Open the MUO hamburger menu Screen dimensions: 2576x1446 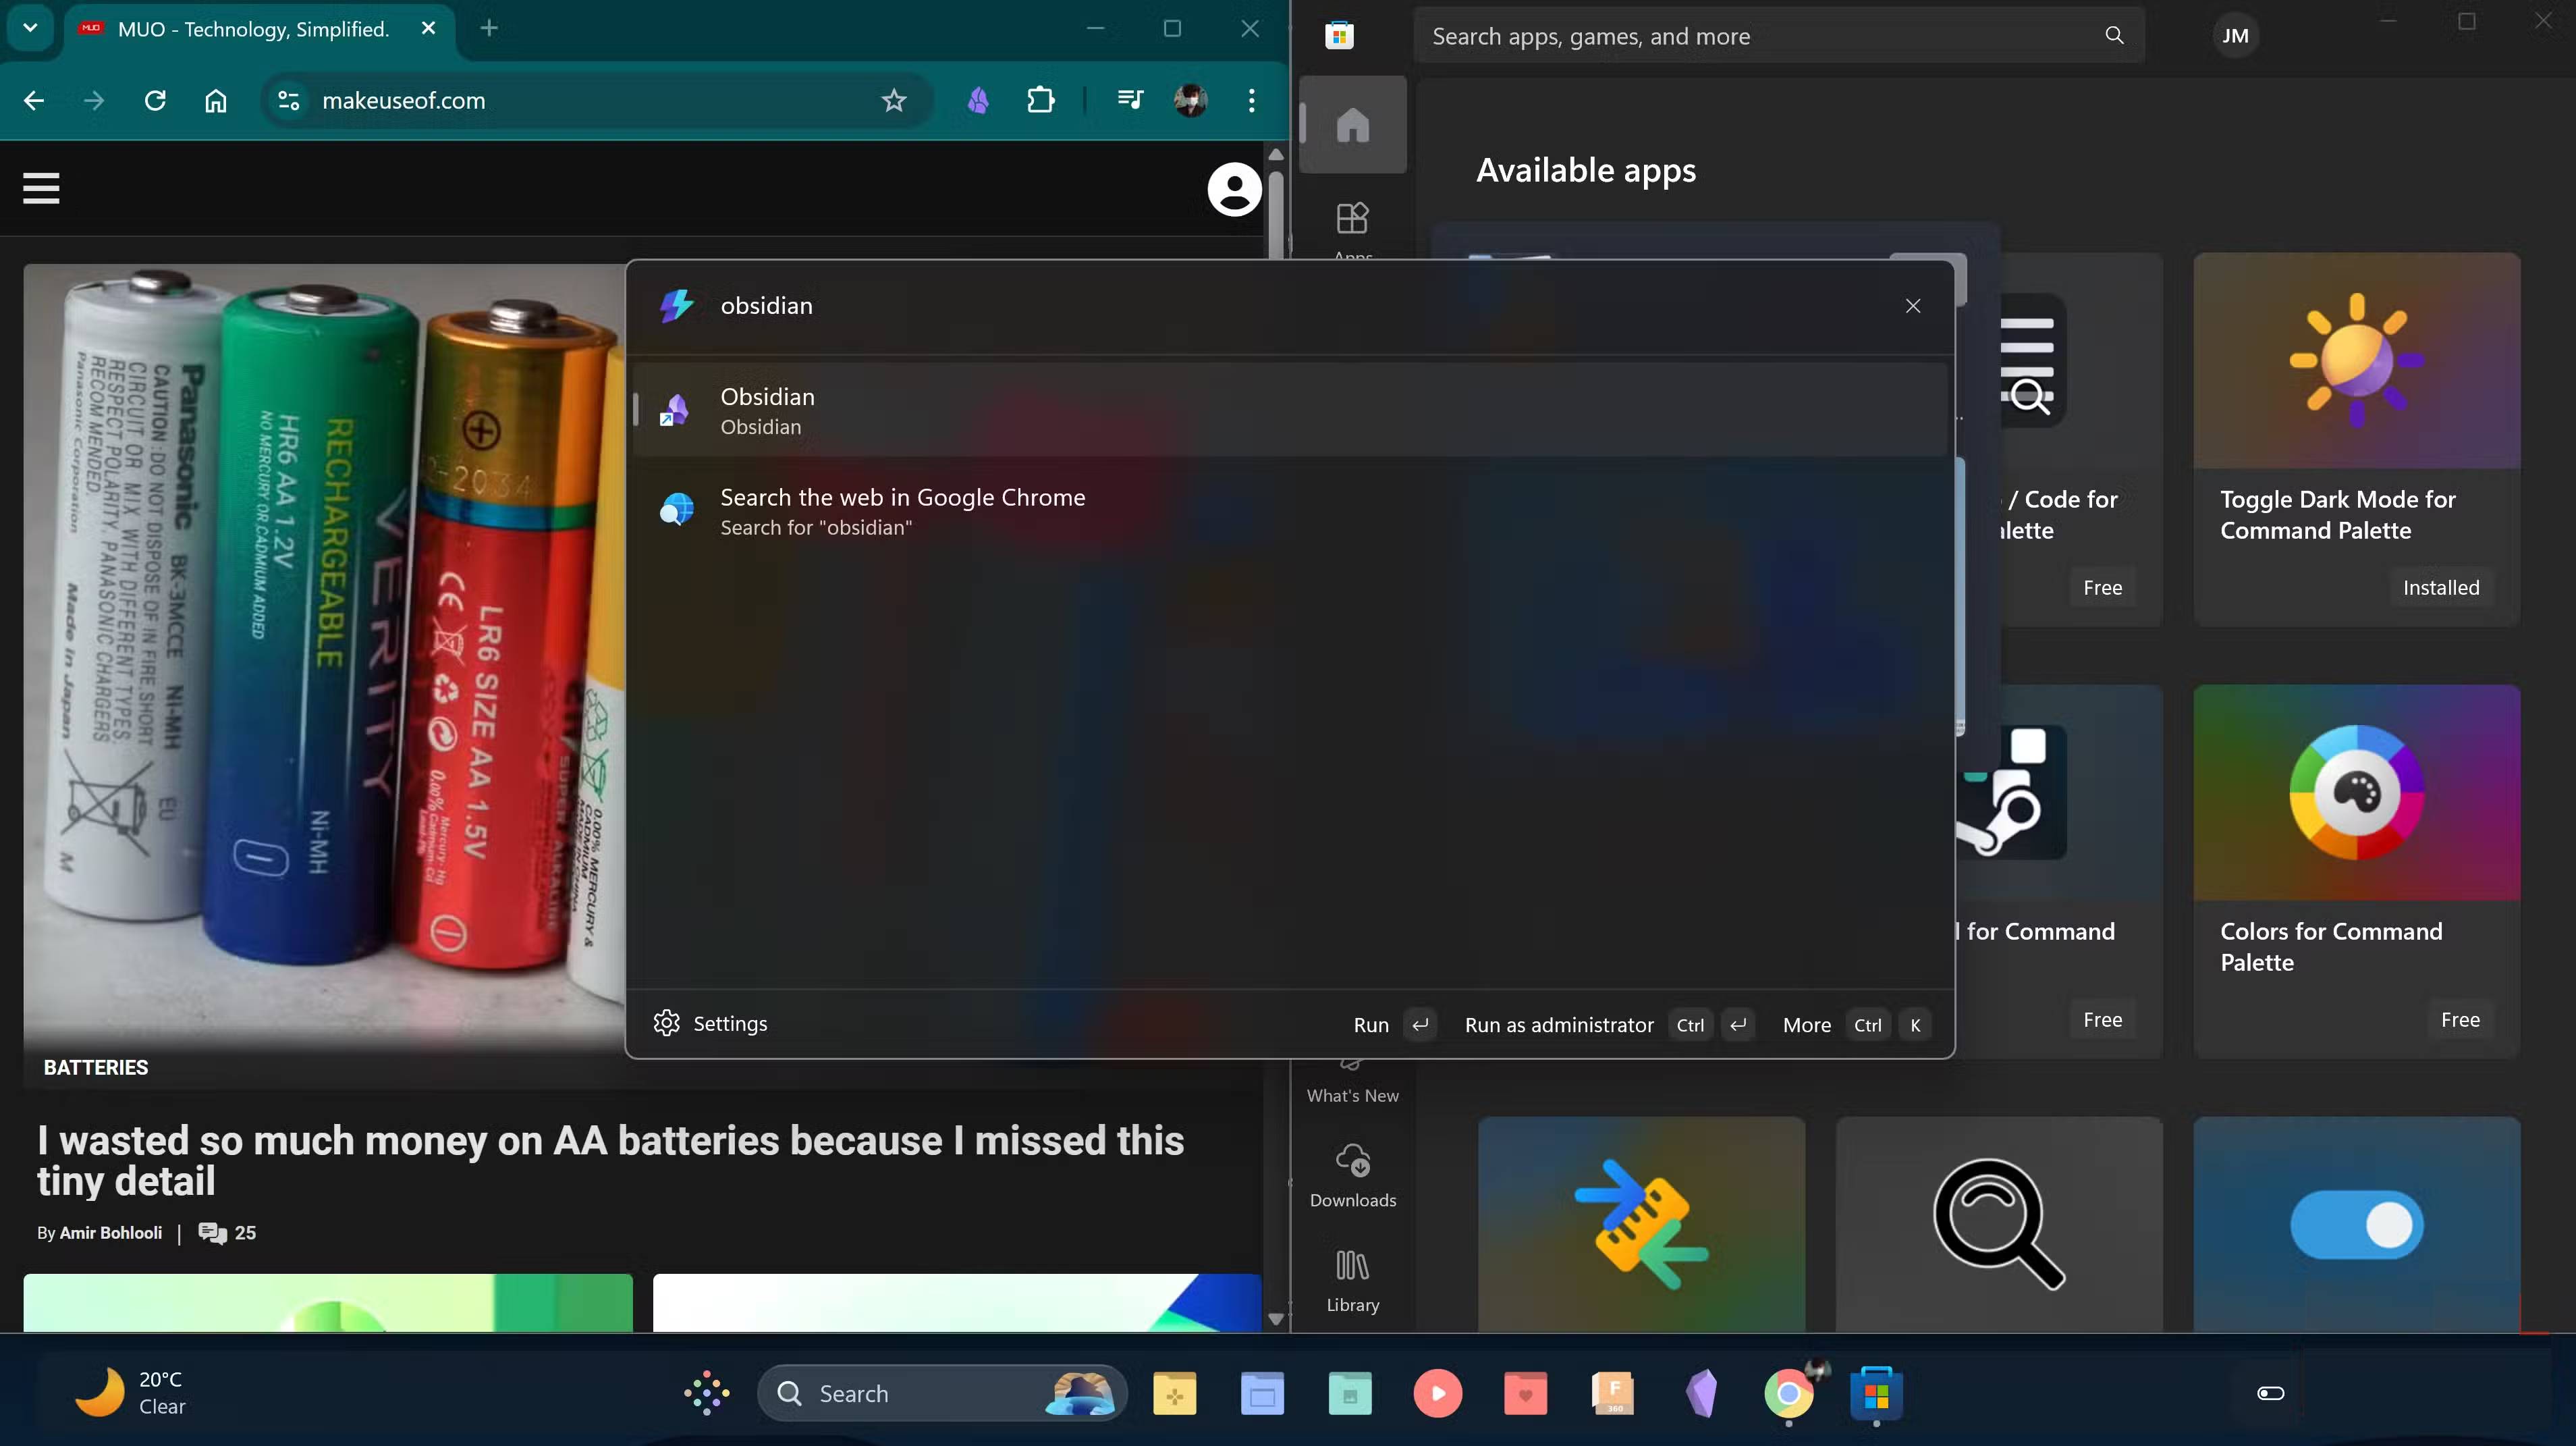pos(41,188)
